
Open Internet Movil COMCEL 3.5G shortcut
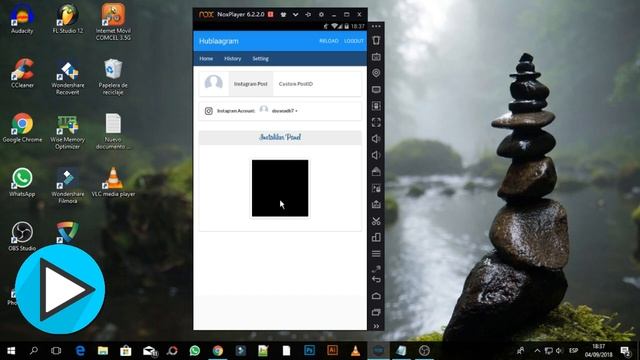click(113, 21)
